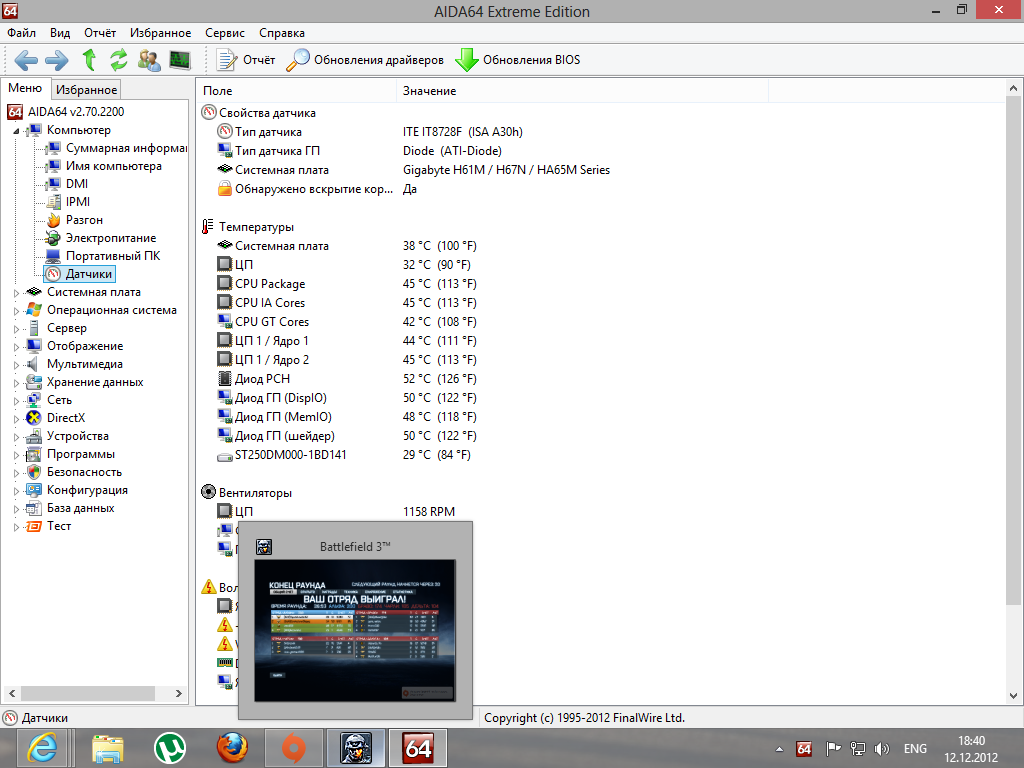Click the Battlefield 3 preview thumbnail
This screenshot has height=768, width=1024.
click(355, 630)
